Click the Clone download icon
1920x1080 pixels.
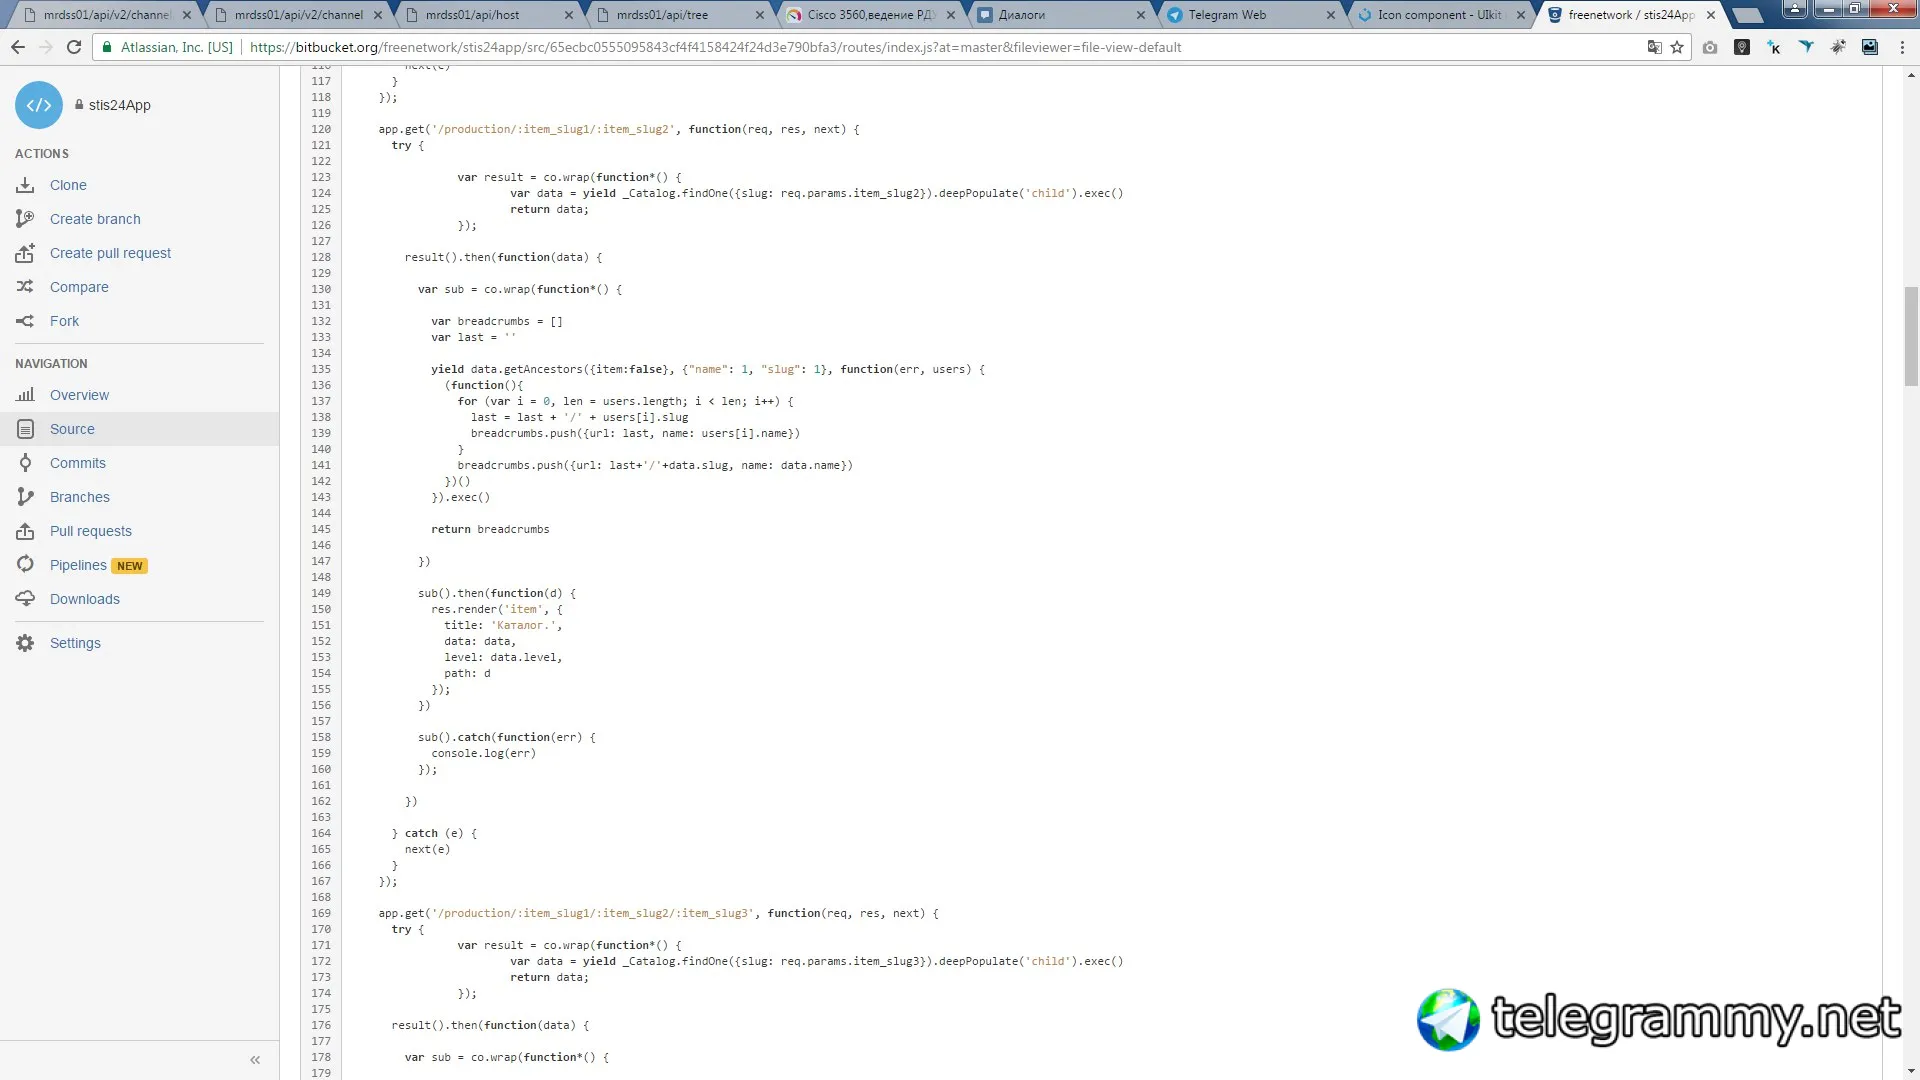(25, 185)
